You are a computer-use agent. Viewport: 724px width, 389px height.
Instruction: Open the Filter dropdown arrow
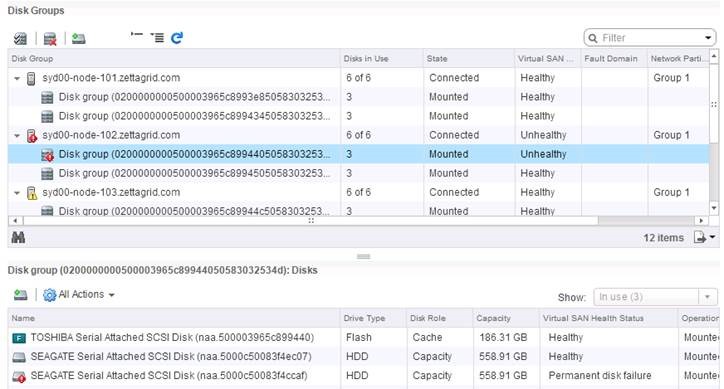pyautogui.click(x=708, y=38)
